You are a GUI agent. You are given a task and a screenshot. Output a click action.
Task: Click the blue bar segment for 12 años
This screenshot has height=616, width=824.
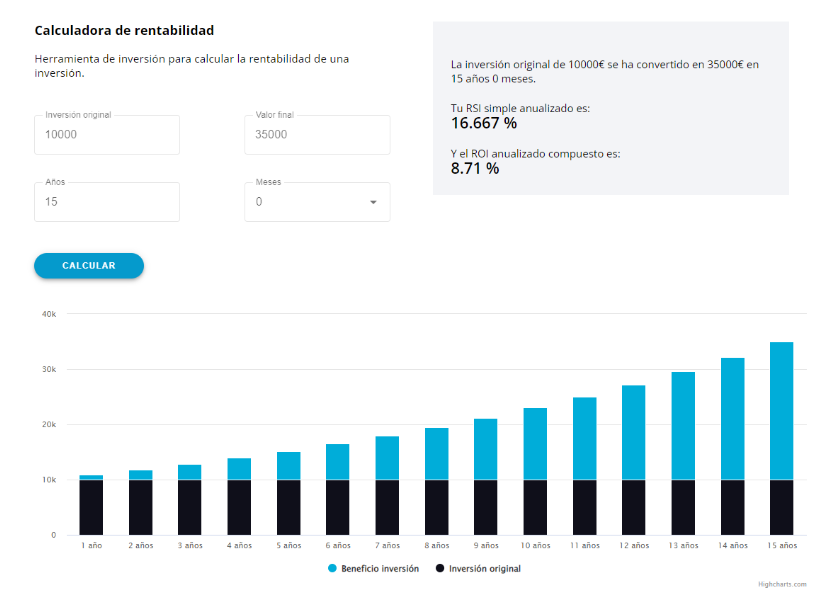(x=633, y=432)
